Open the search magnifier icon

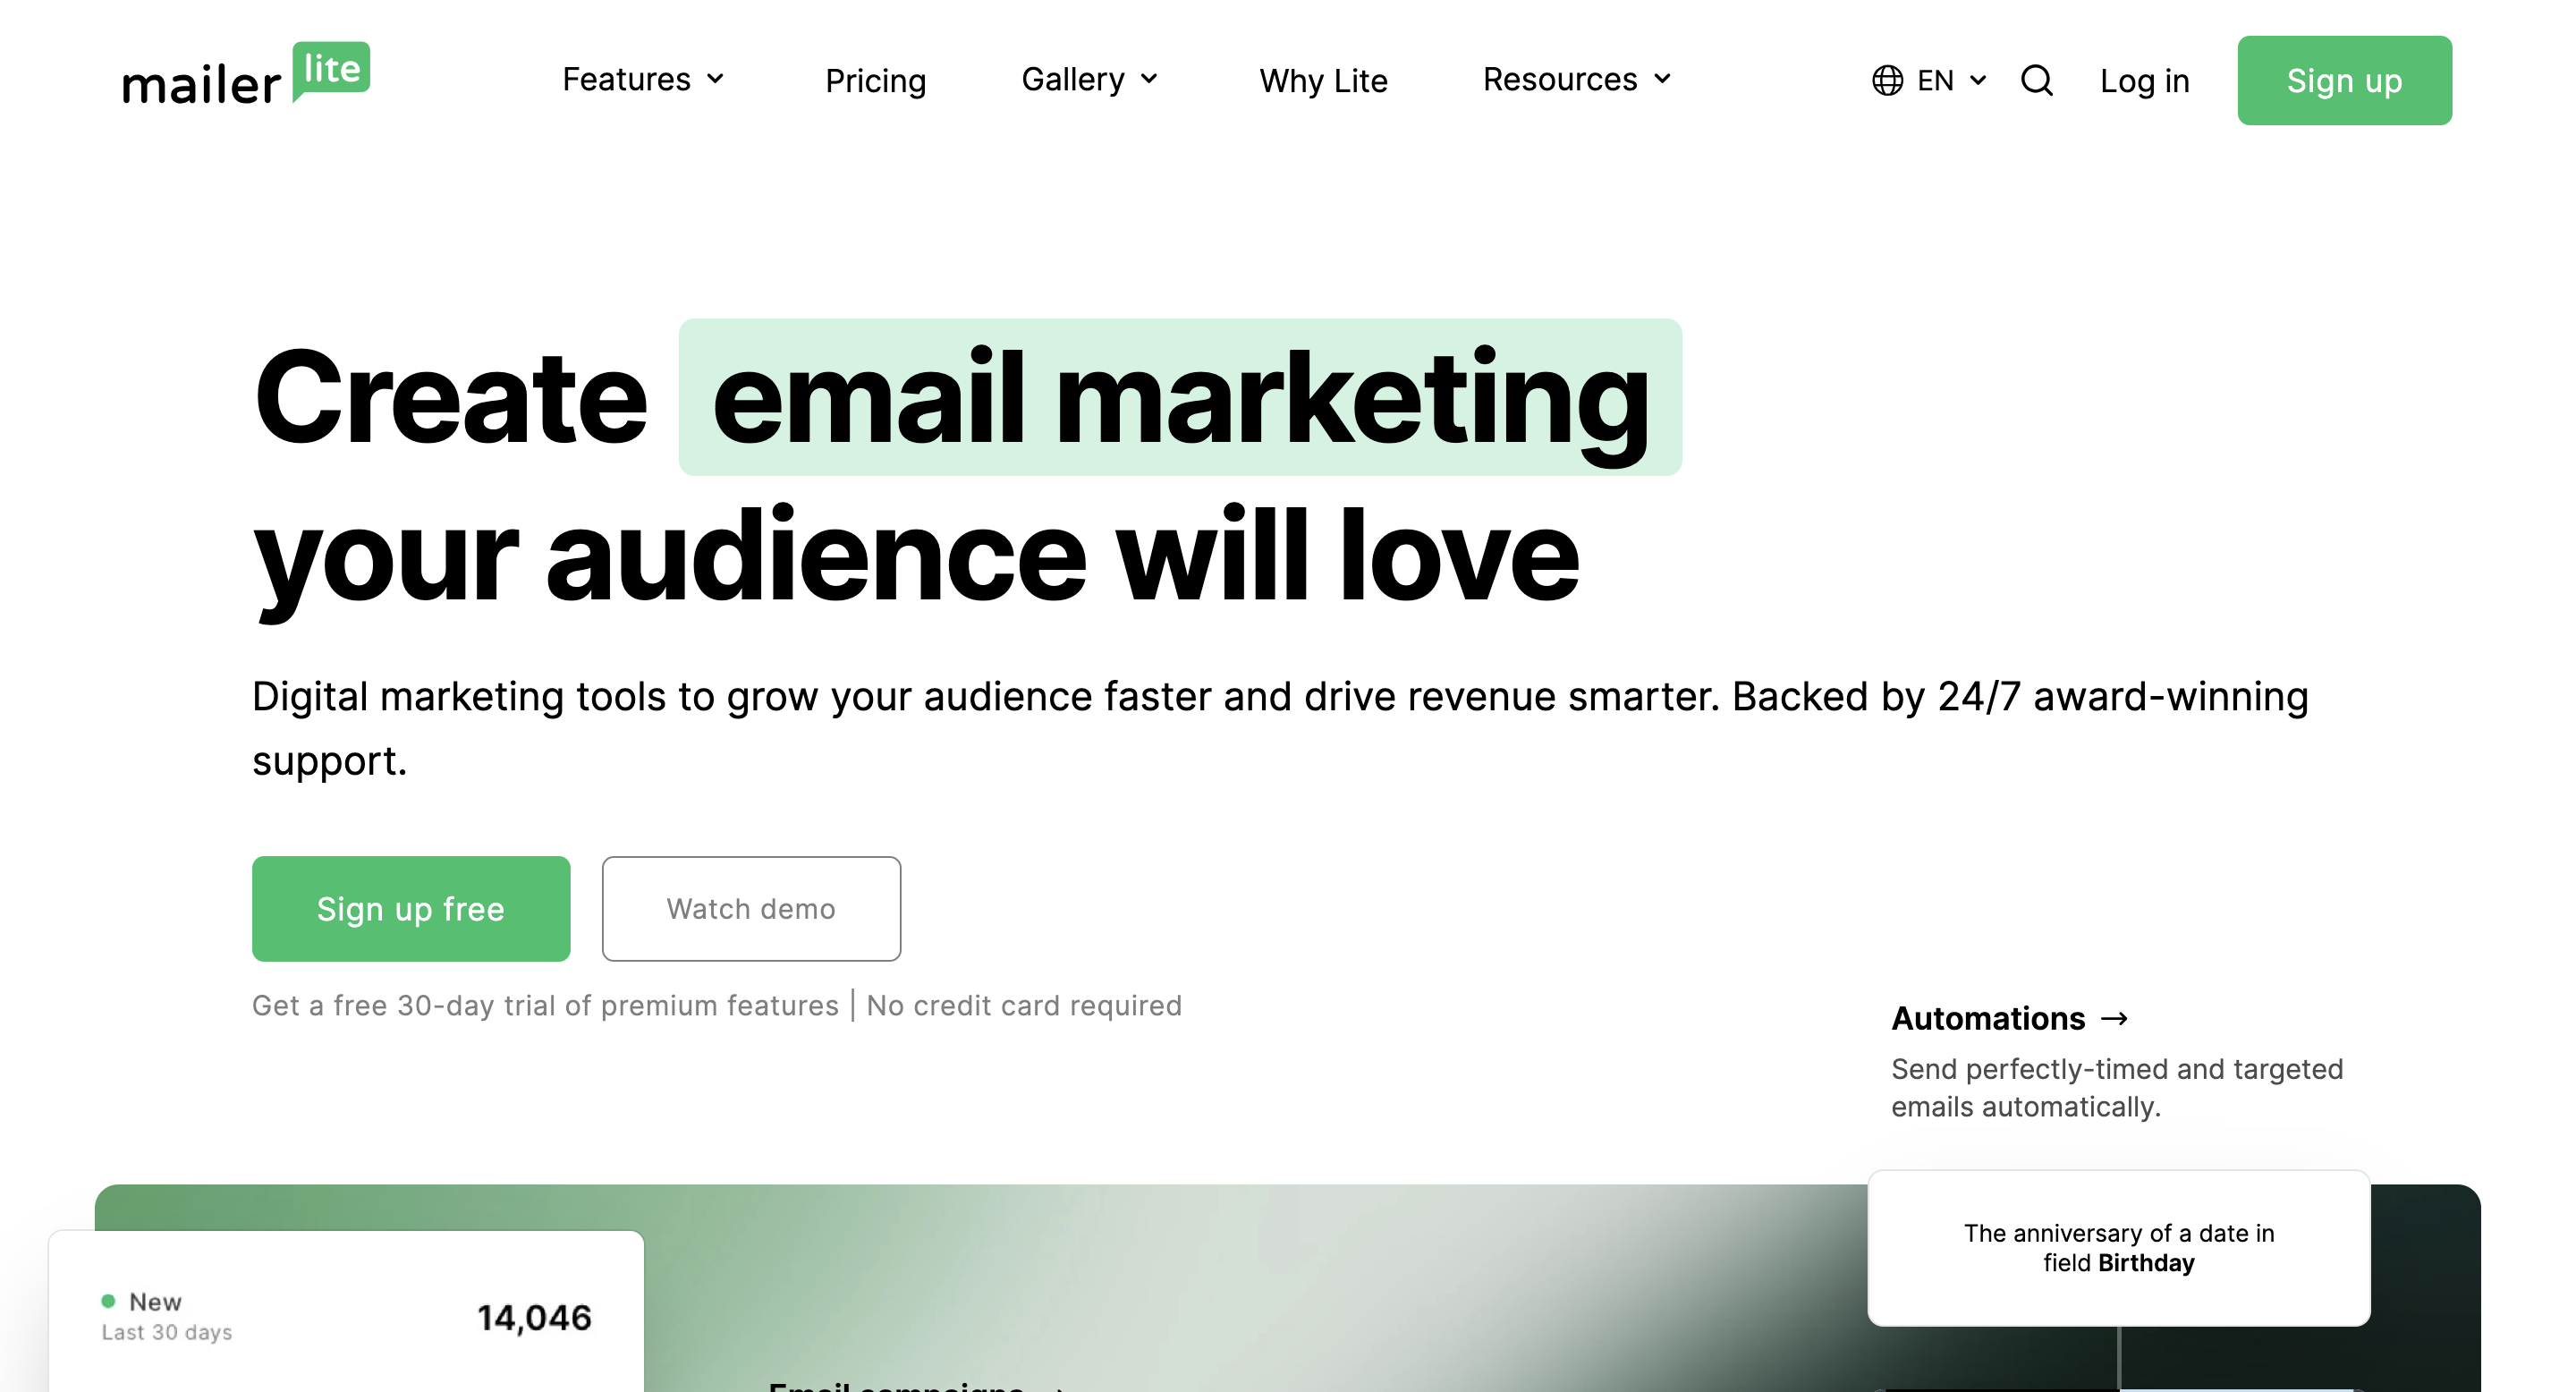point(2037,81)
